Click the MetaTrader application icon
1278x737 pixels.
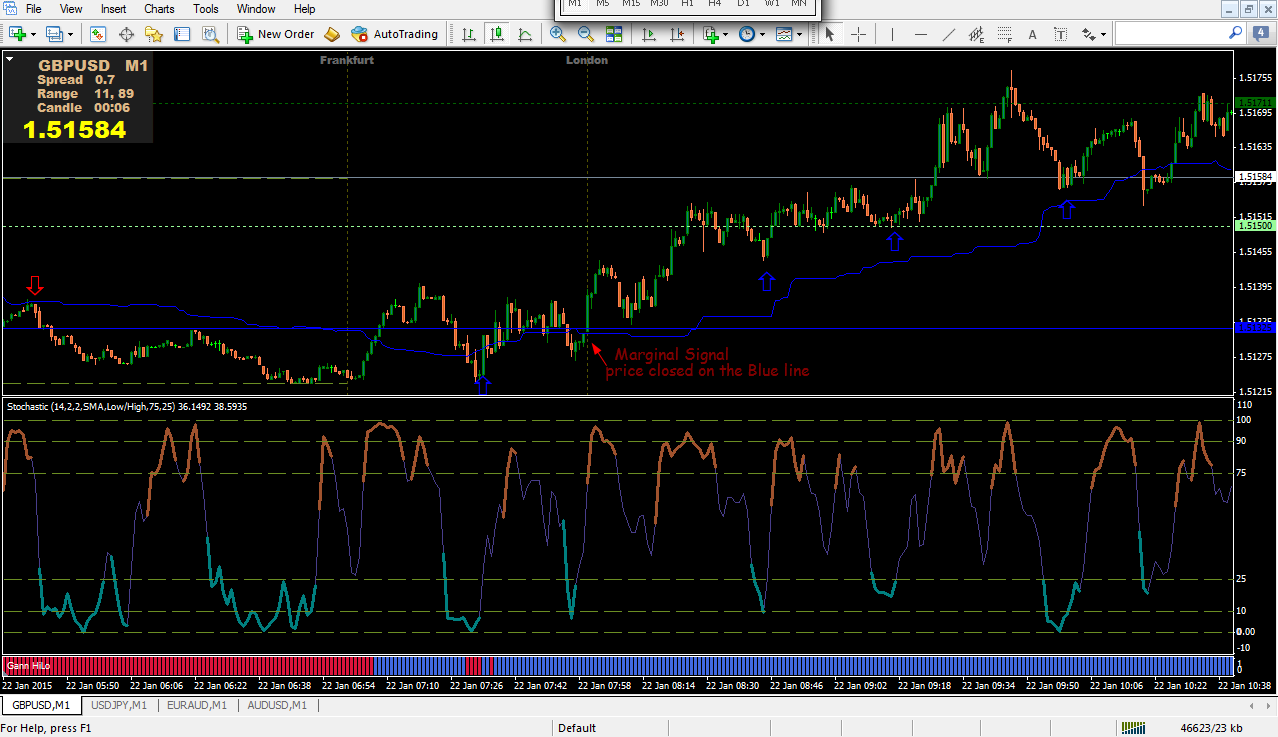[9, 9]
